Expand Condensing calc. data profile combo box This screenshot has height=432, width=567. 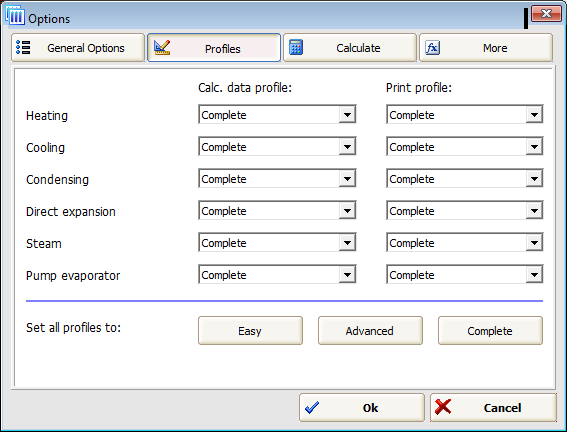[x=277, y=178]
